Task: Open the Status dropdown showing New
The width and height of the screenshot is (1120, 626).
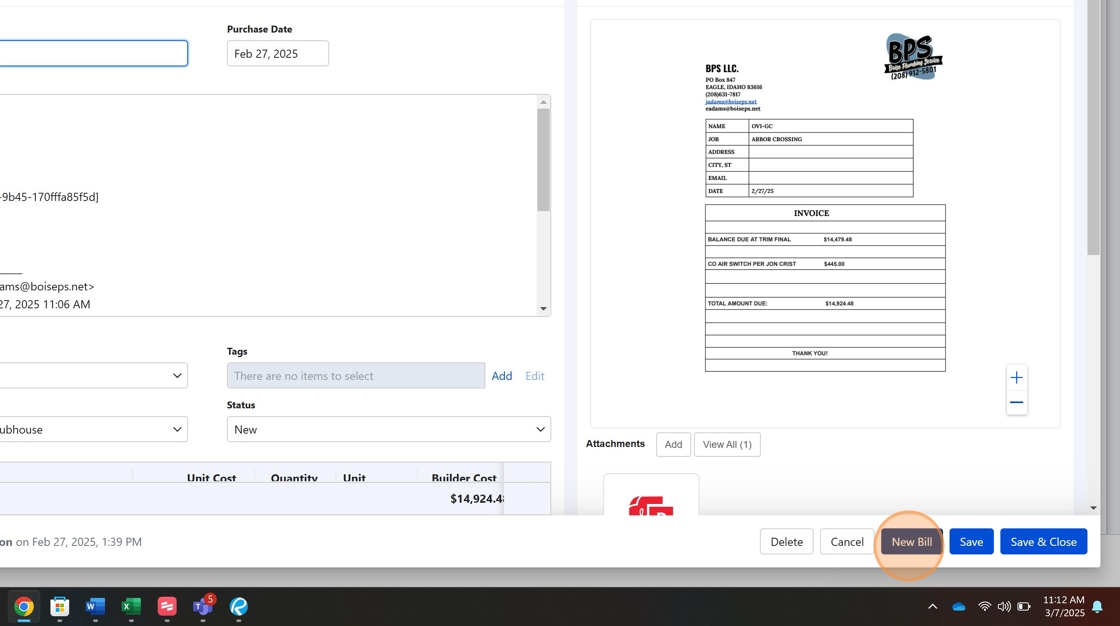Action: [x=389, y=429]
